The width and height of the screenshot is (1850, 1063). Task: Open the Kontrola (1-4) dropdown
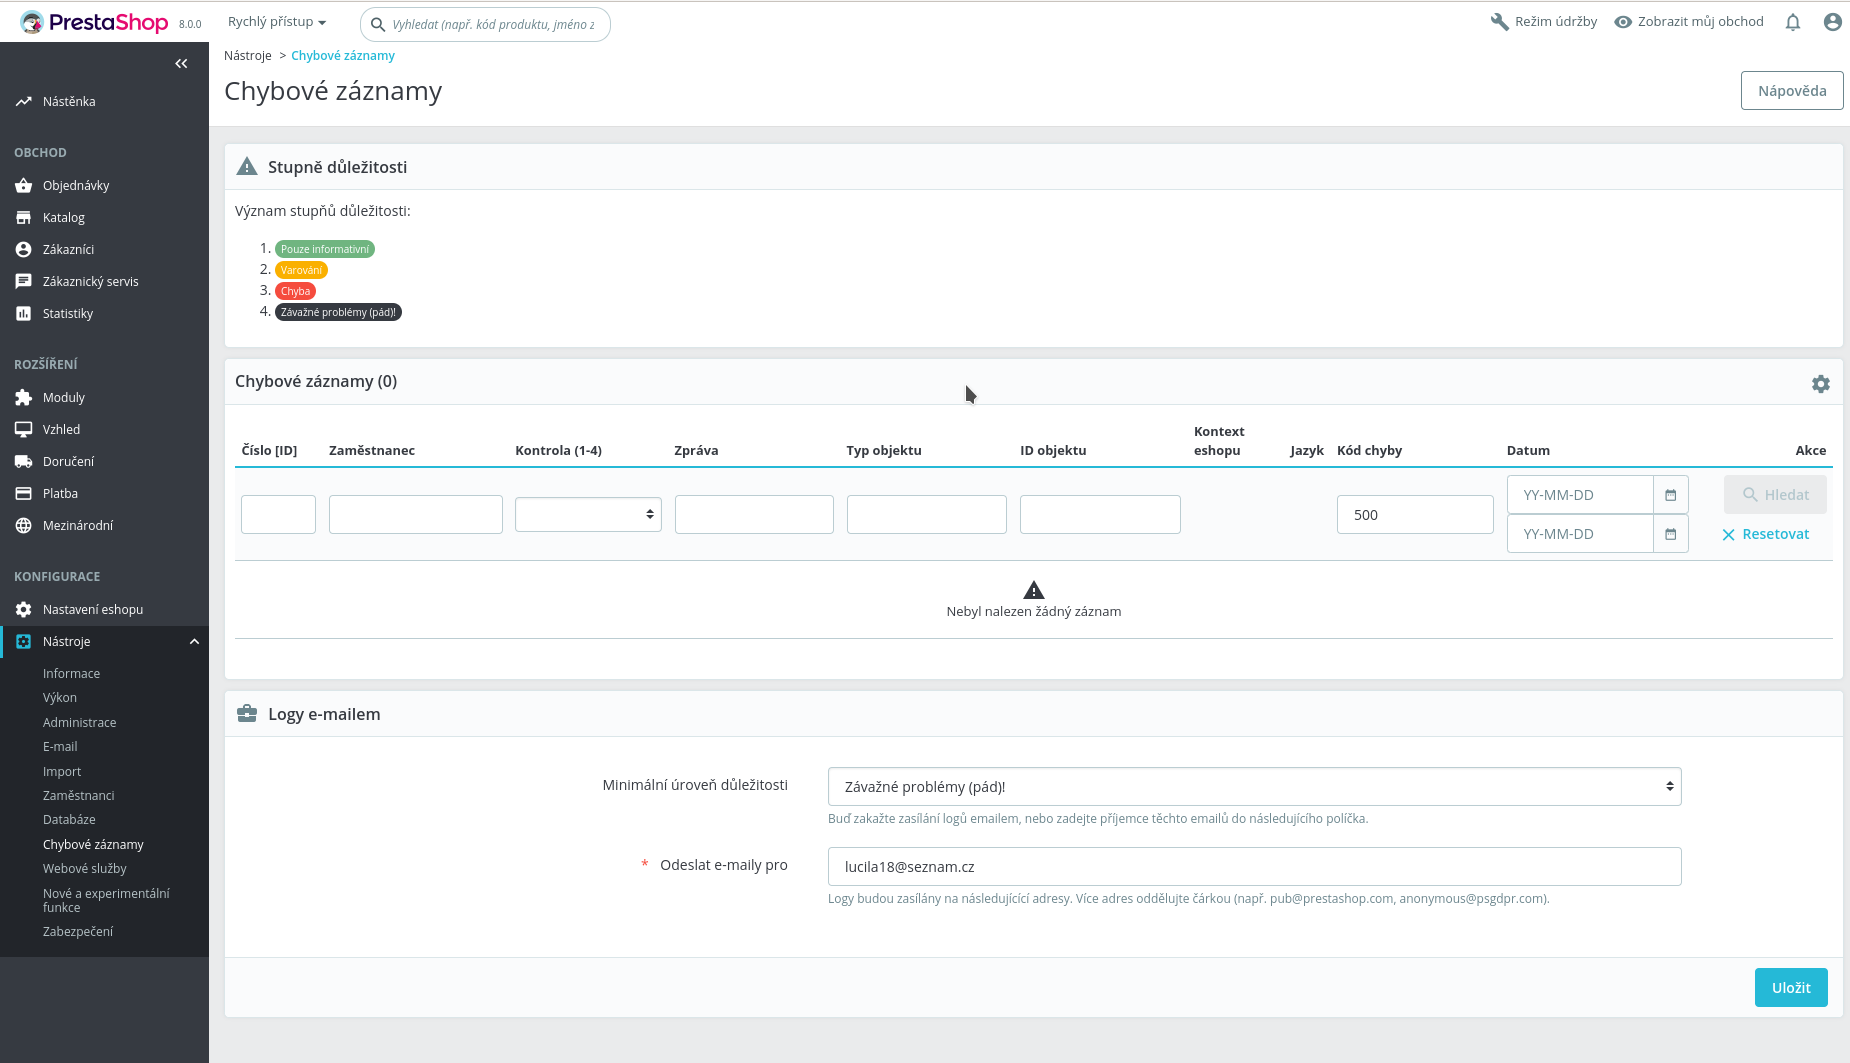pos(588,514)
